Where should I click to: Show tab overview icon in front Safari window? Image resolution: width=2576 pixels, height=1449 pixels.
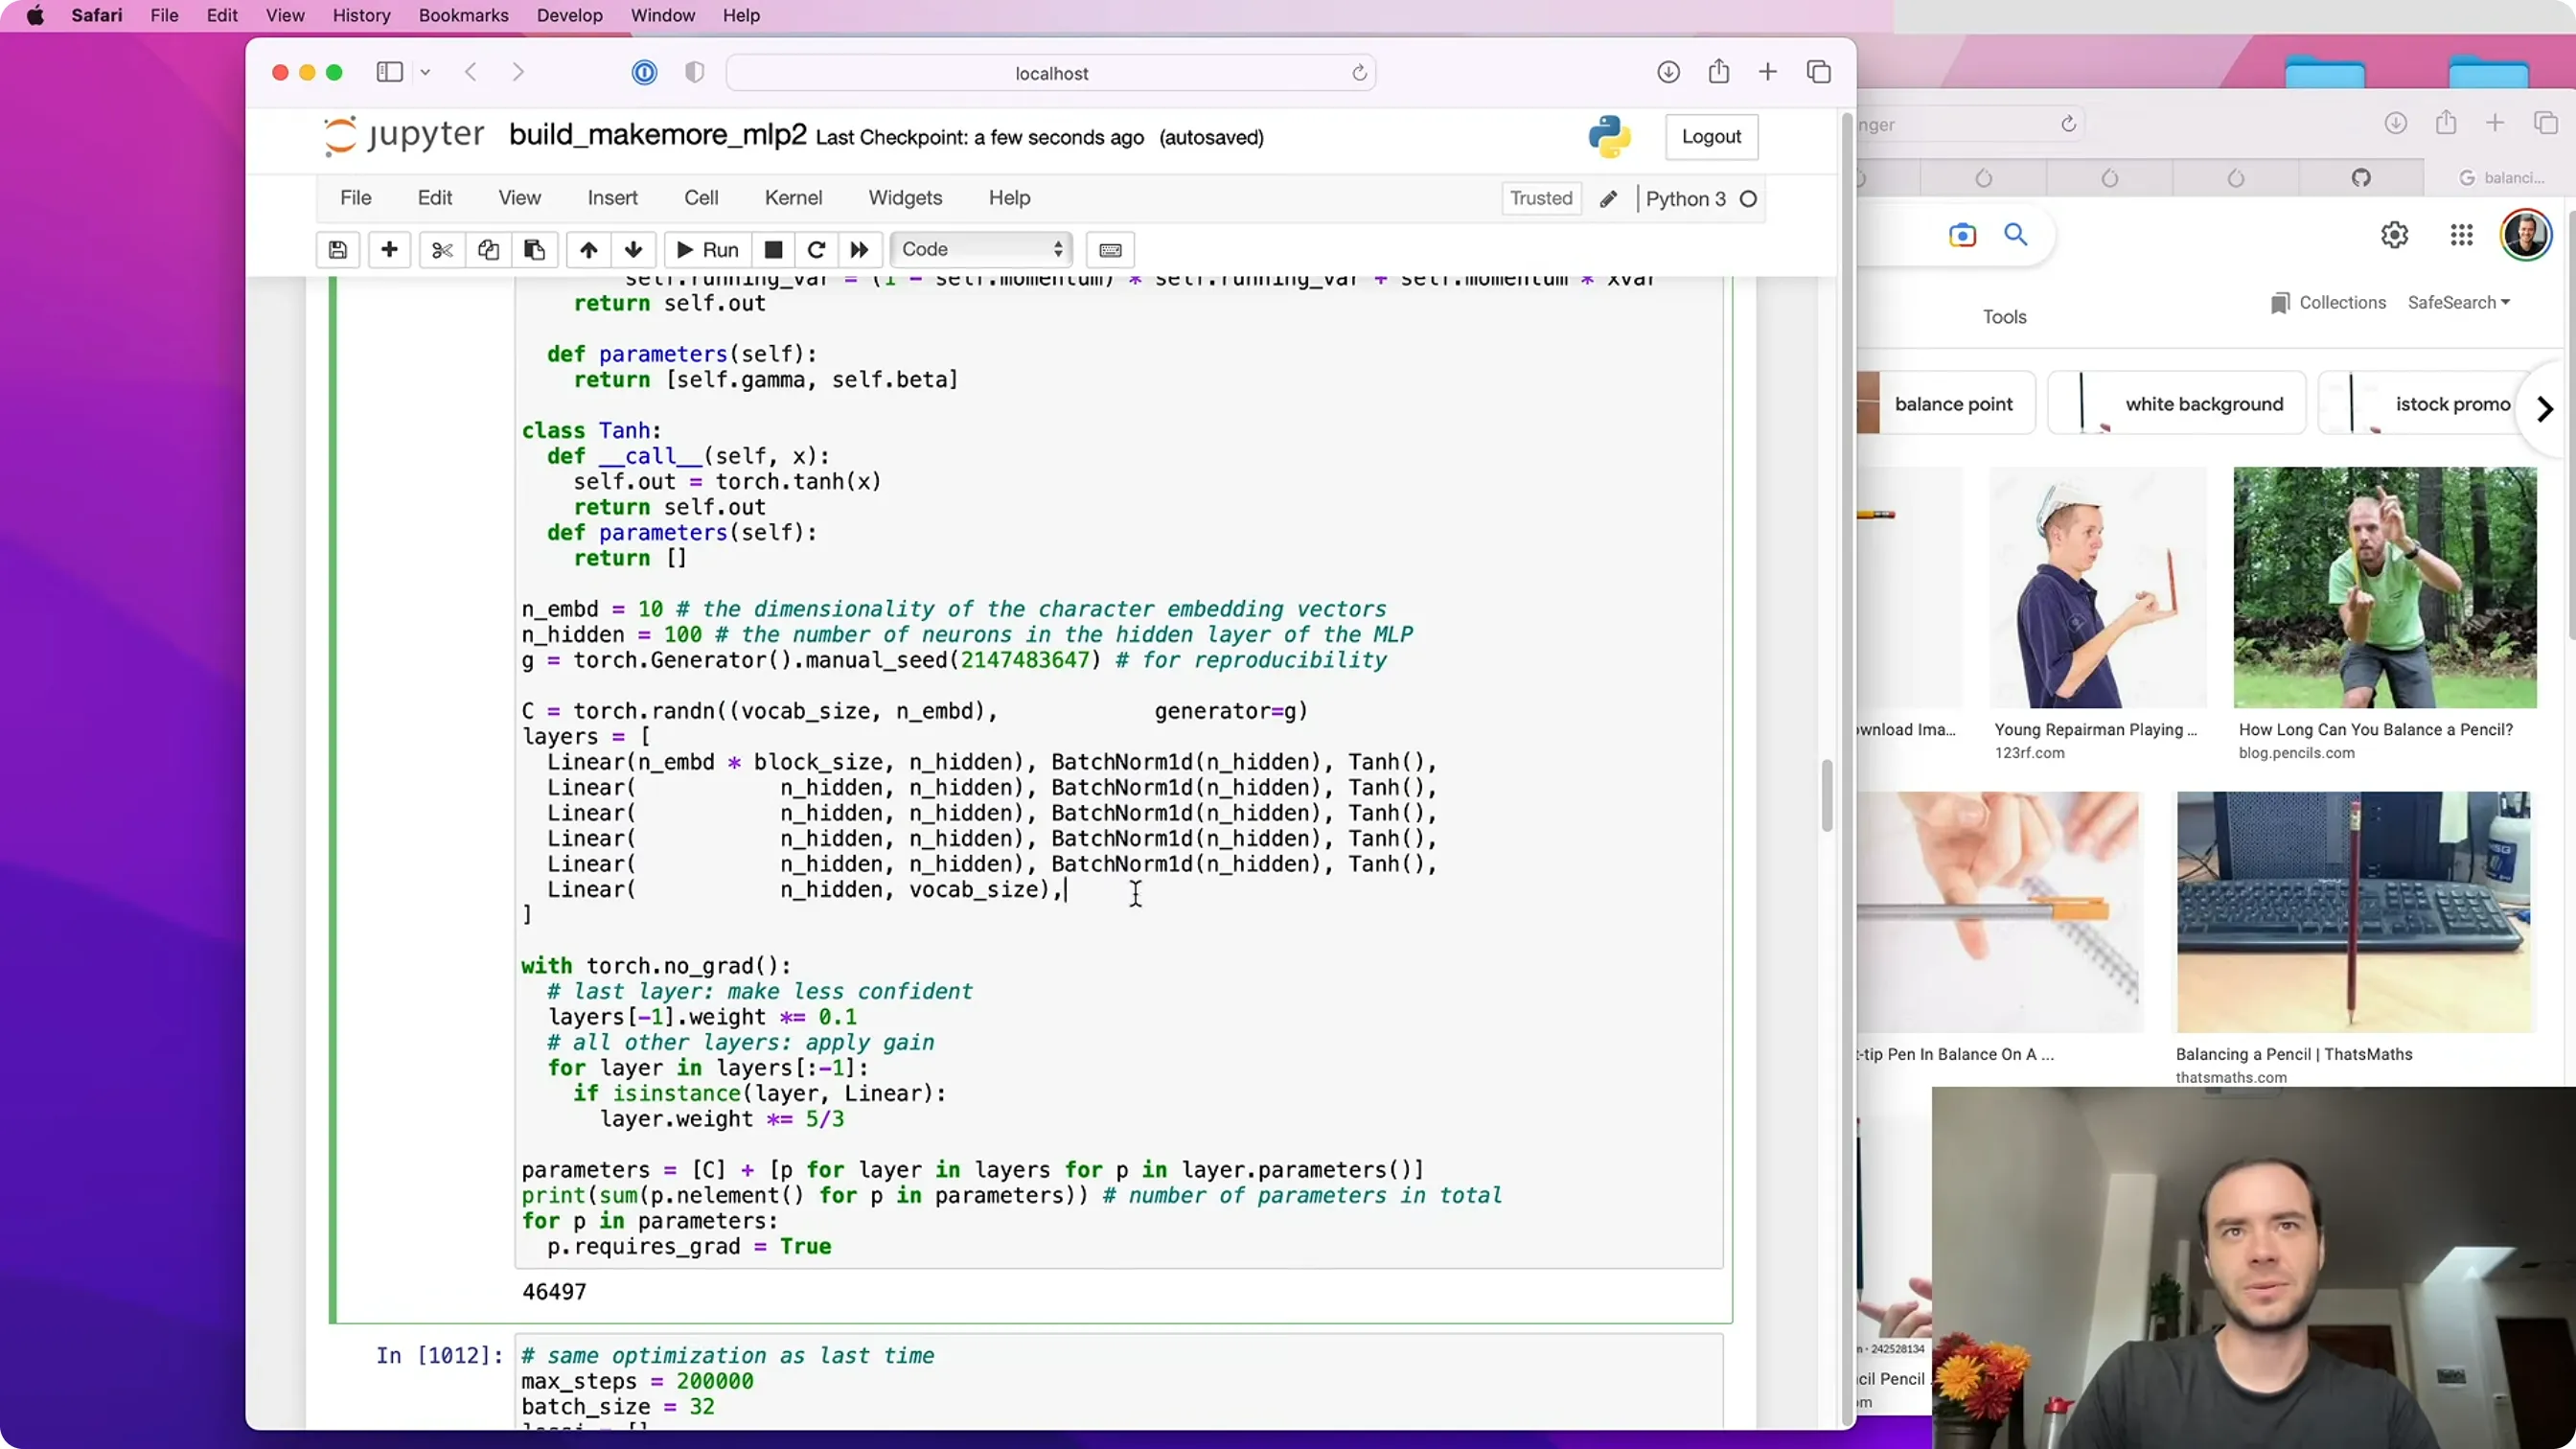(x=1819, y=72)
